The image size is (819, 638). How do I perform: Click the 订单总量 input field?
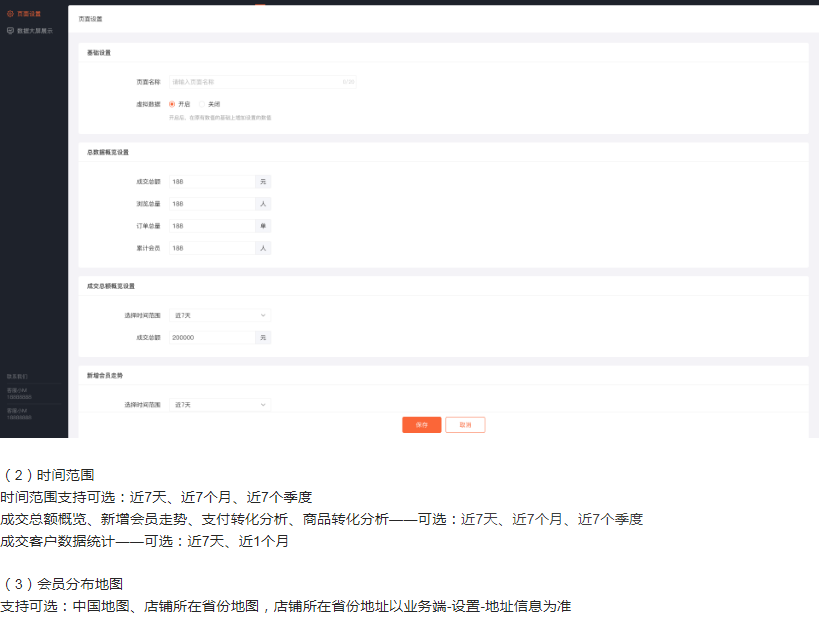(211, 226)
